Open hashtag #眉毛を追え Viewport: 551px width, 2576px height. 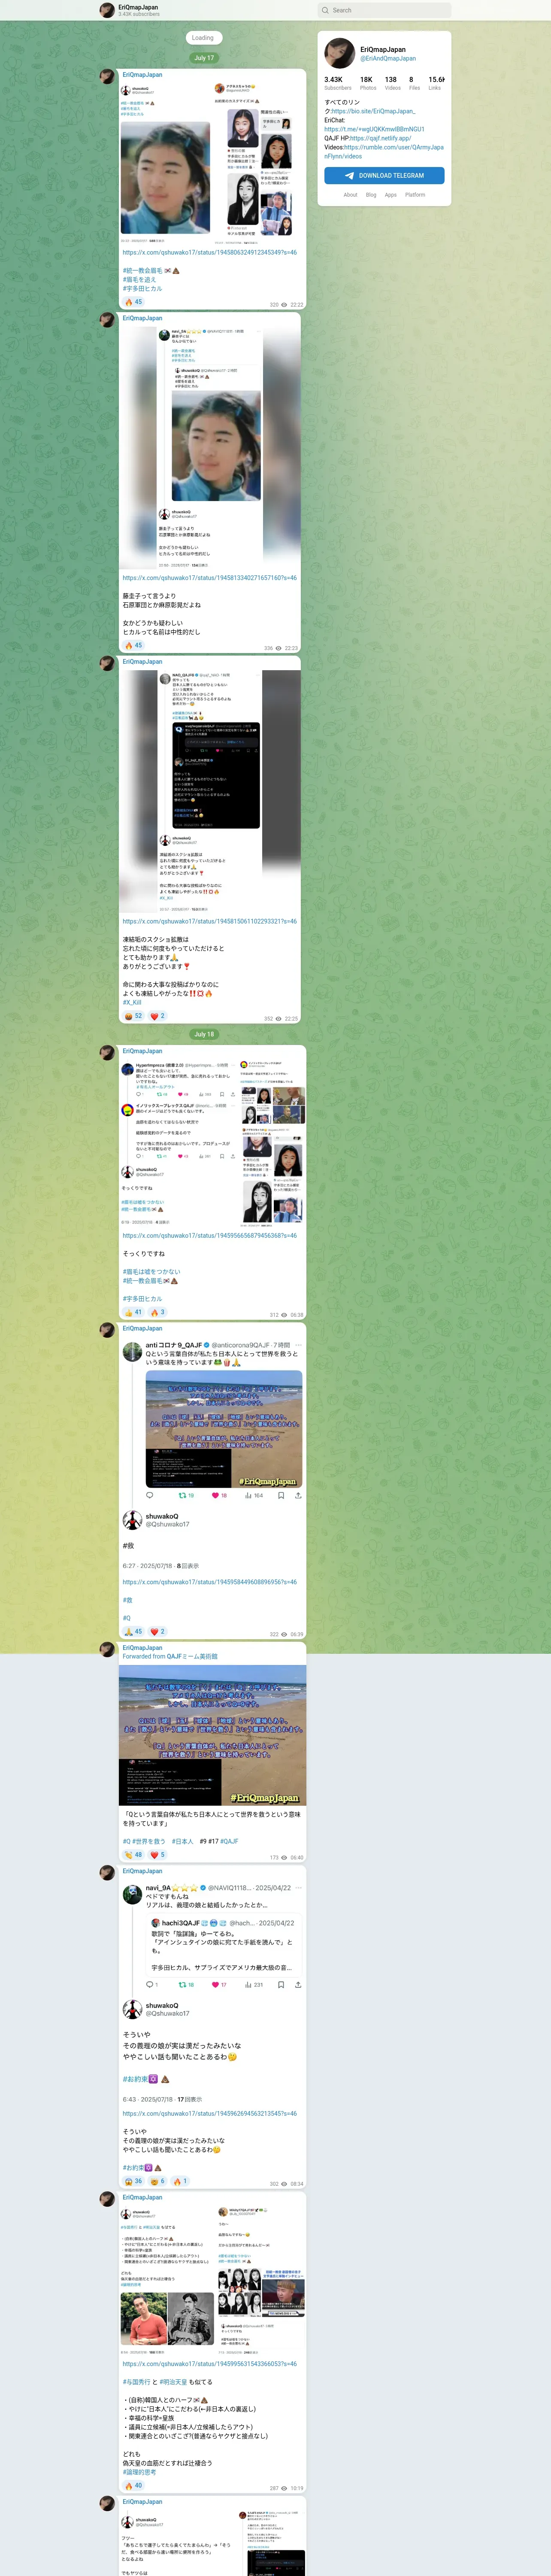pos(140,279)
